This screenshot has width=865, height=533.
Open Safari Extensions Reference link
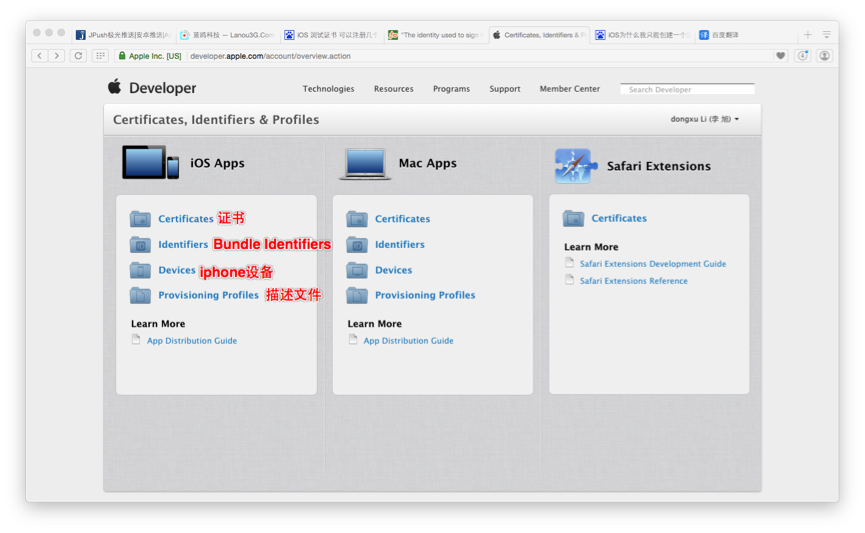pyautogui.click(x=633, y=281)
